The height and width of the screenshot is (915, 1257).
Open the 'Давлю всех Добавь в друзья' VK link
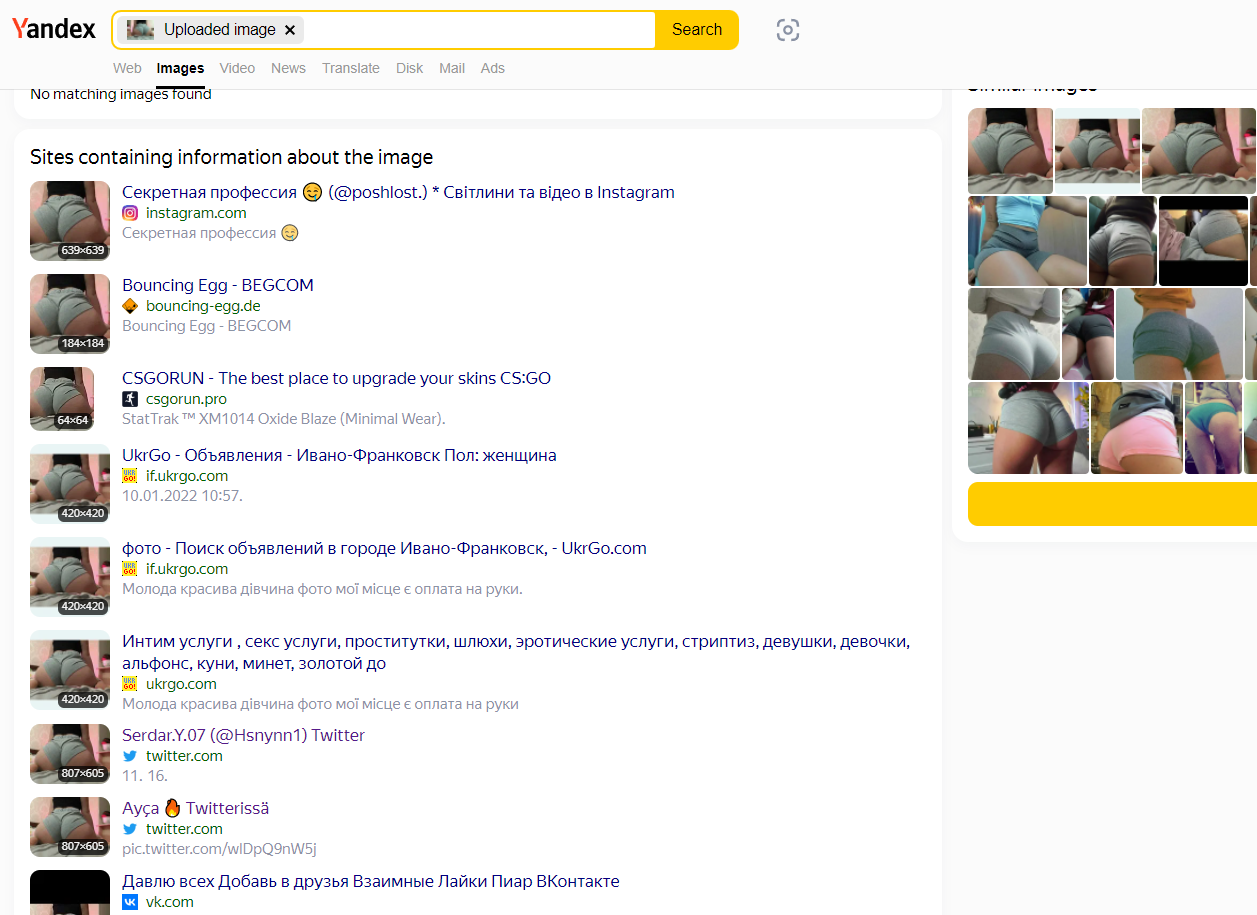tap(371, 881)
